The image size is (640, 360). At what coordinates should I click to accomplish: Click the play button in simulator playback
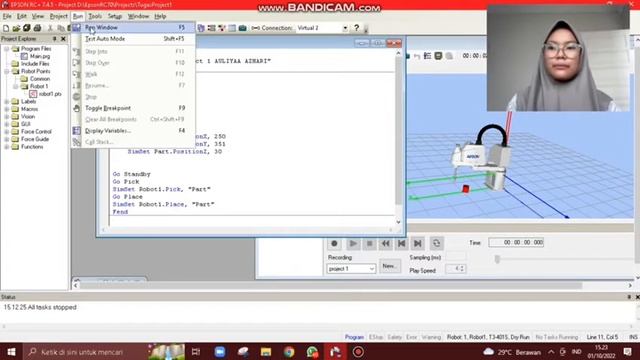pyautogui.click(x=353, y=243)
